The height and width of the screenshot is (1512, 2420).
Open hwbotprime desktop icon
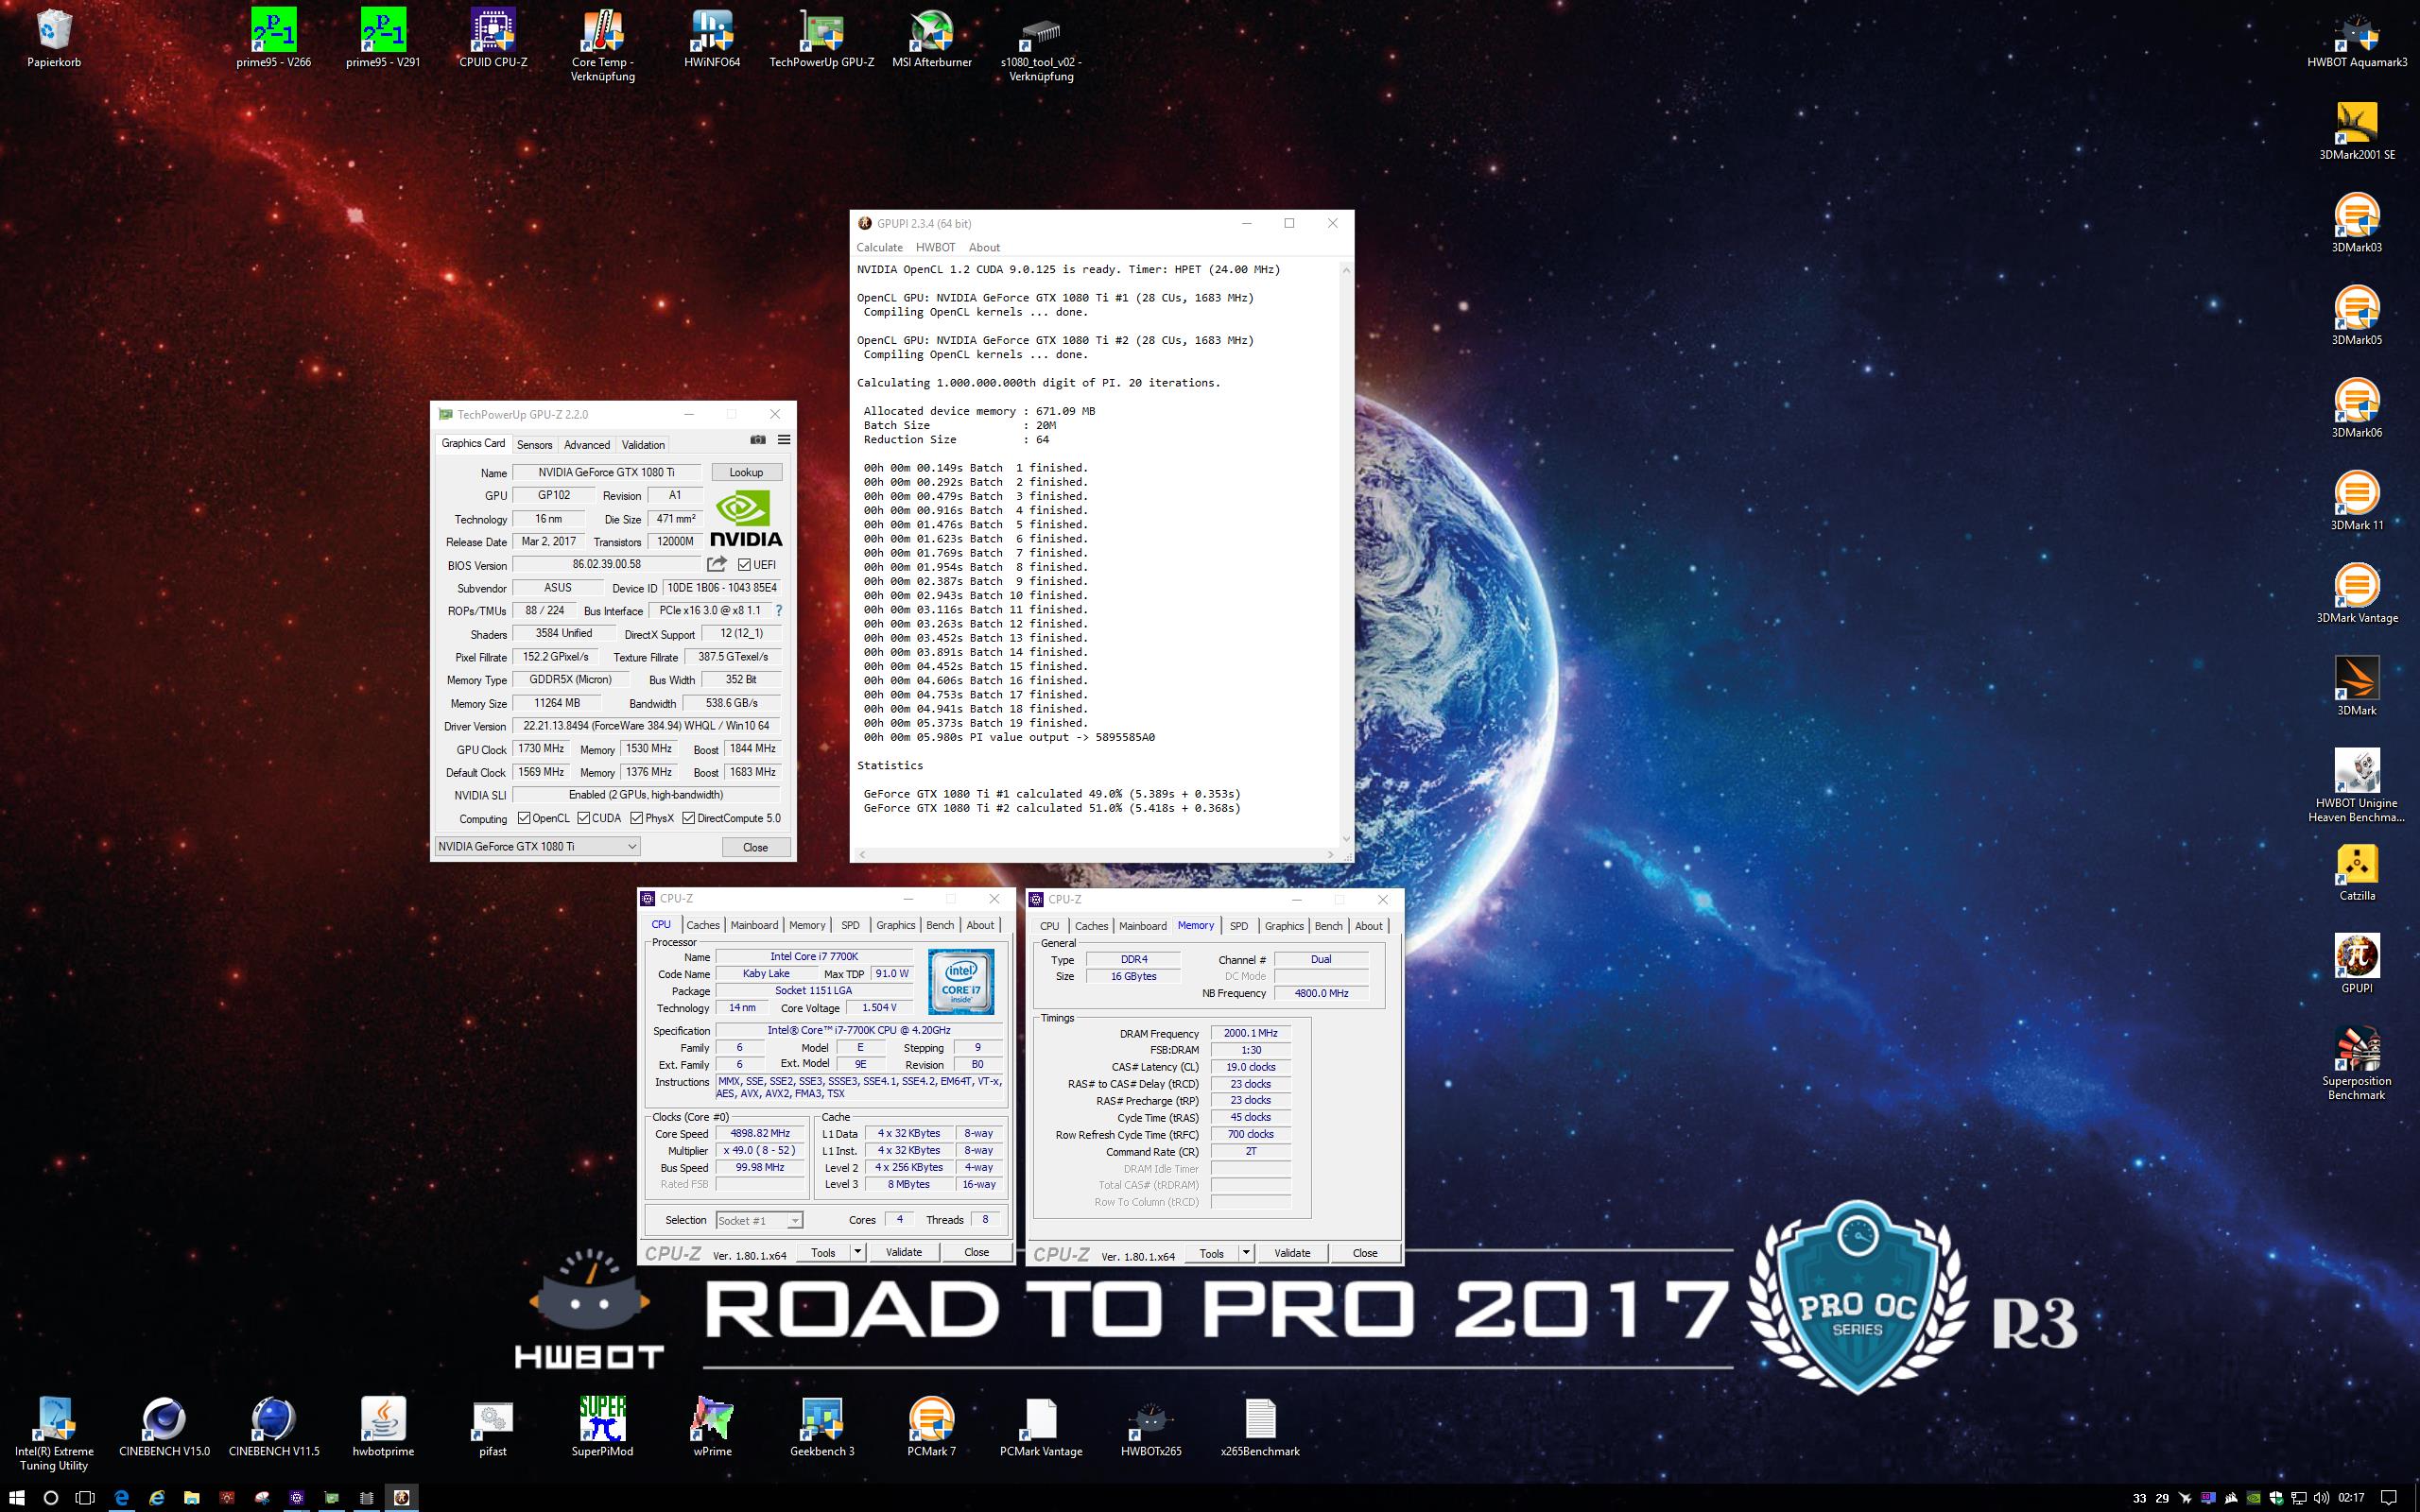pos(383,1427)
